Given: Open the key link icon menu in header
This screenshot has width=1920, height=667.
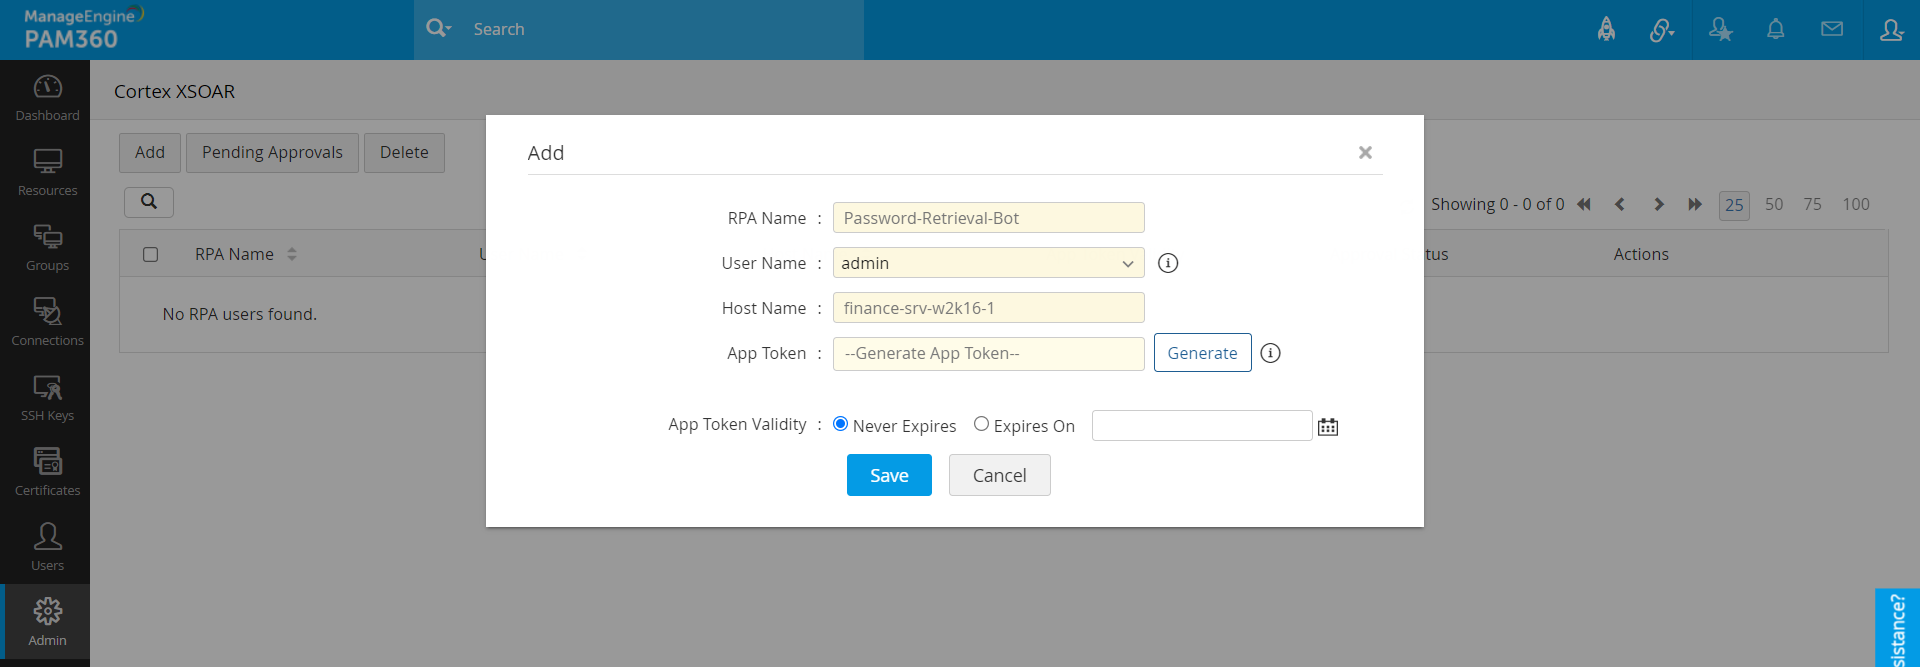Looking at the screenshot, I should tap(1661, 30).
